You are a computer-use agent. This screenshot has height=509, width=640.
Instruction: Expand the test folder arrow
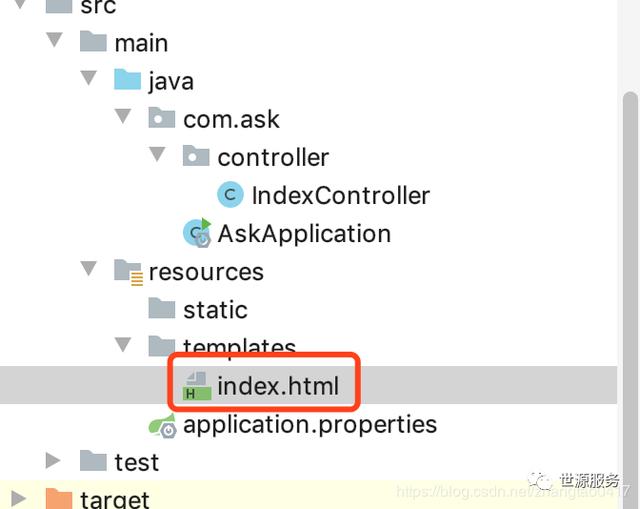54,461
